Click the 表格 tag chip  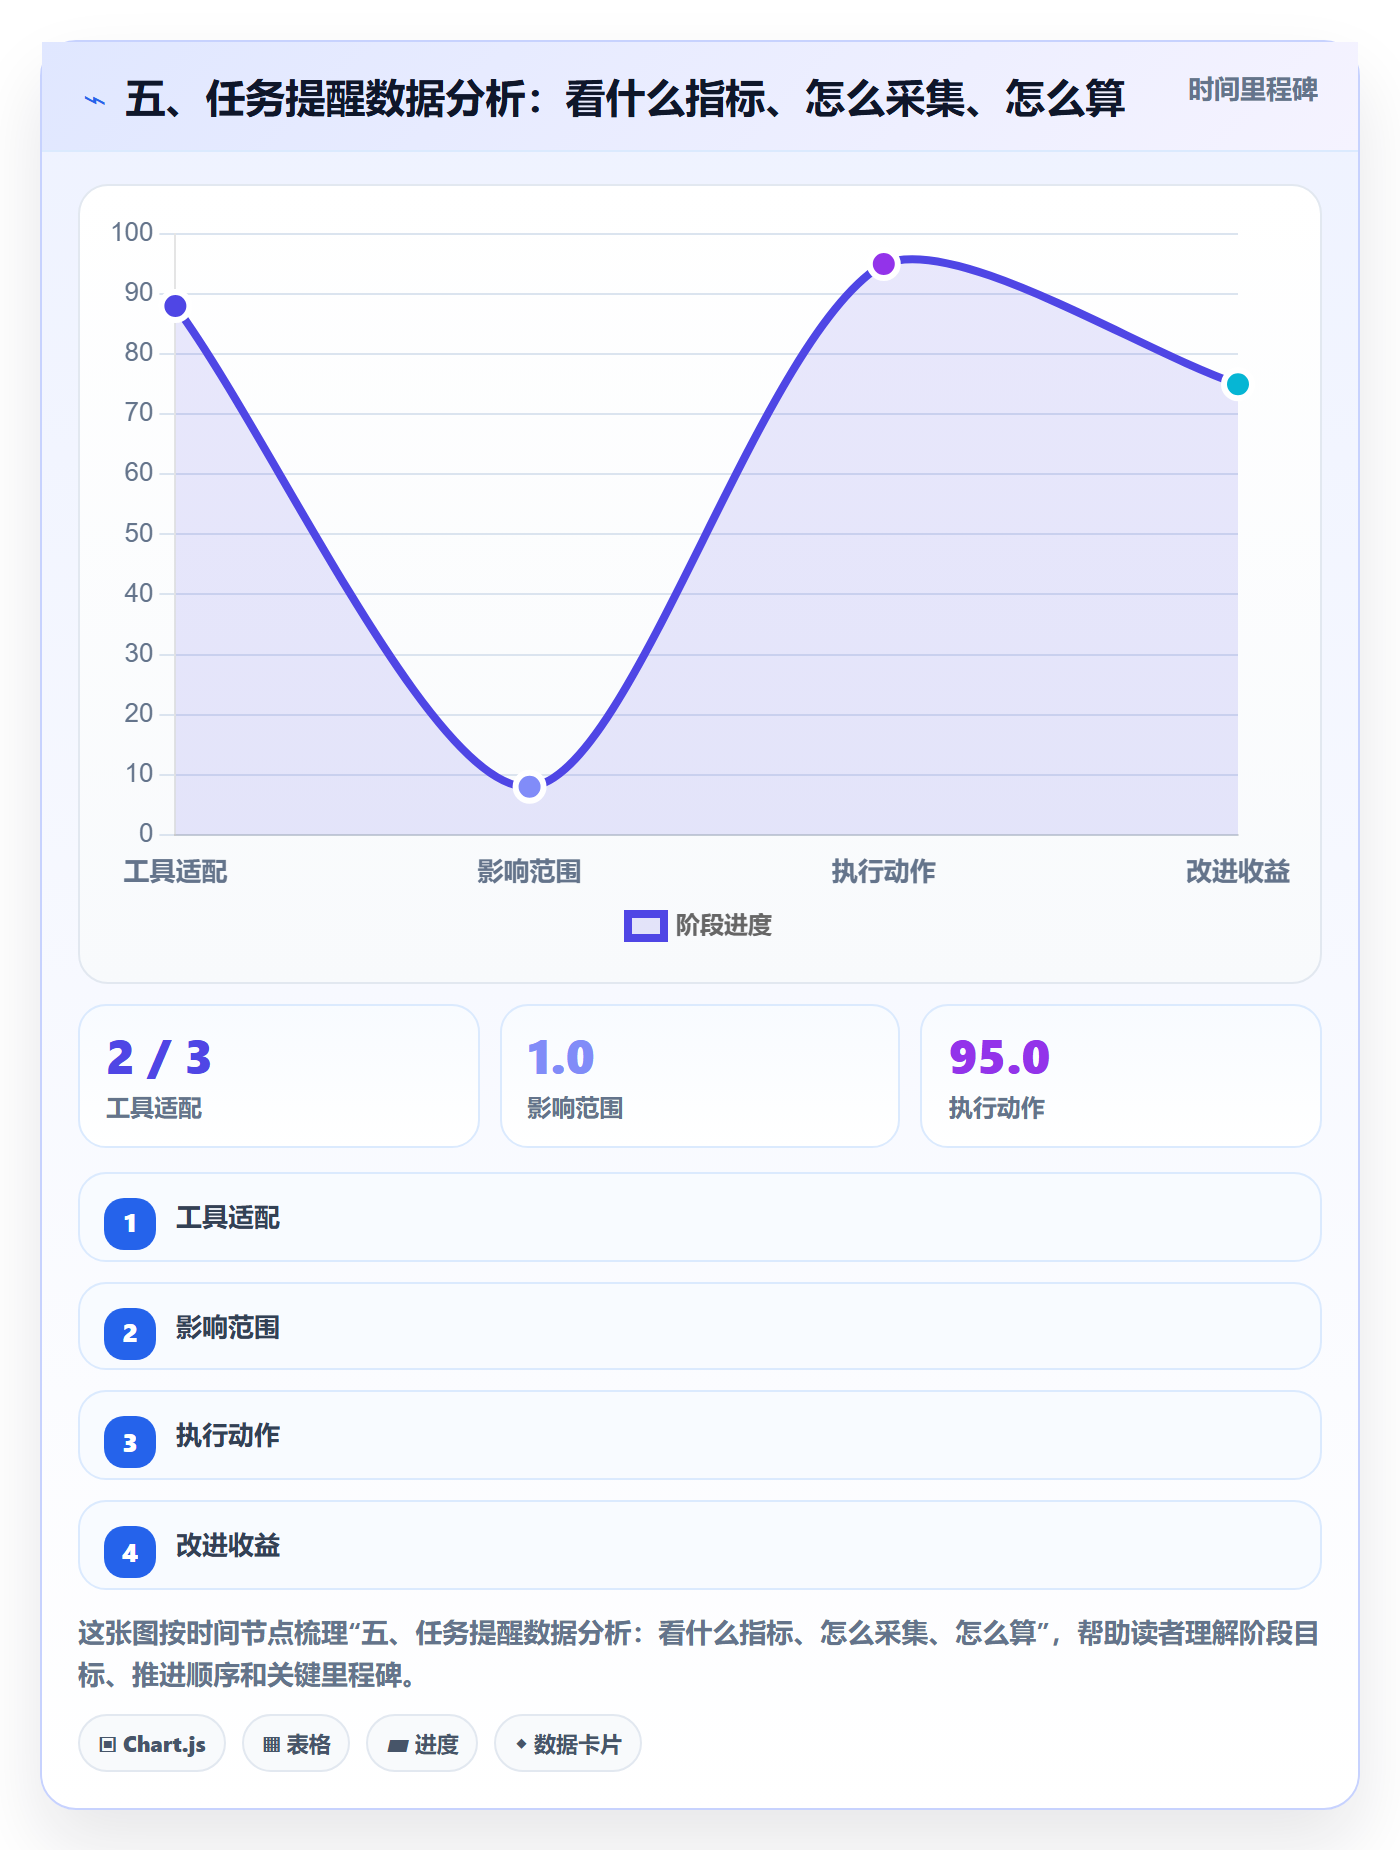[296, 1743]
